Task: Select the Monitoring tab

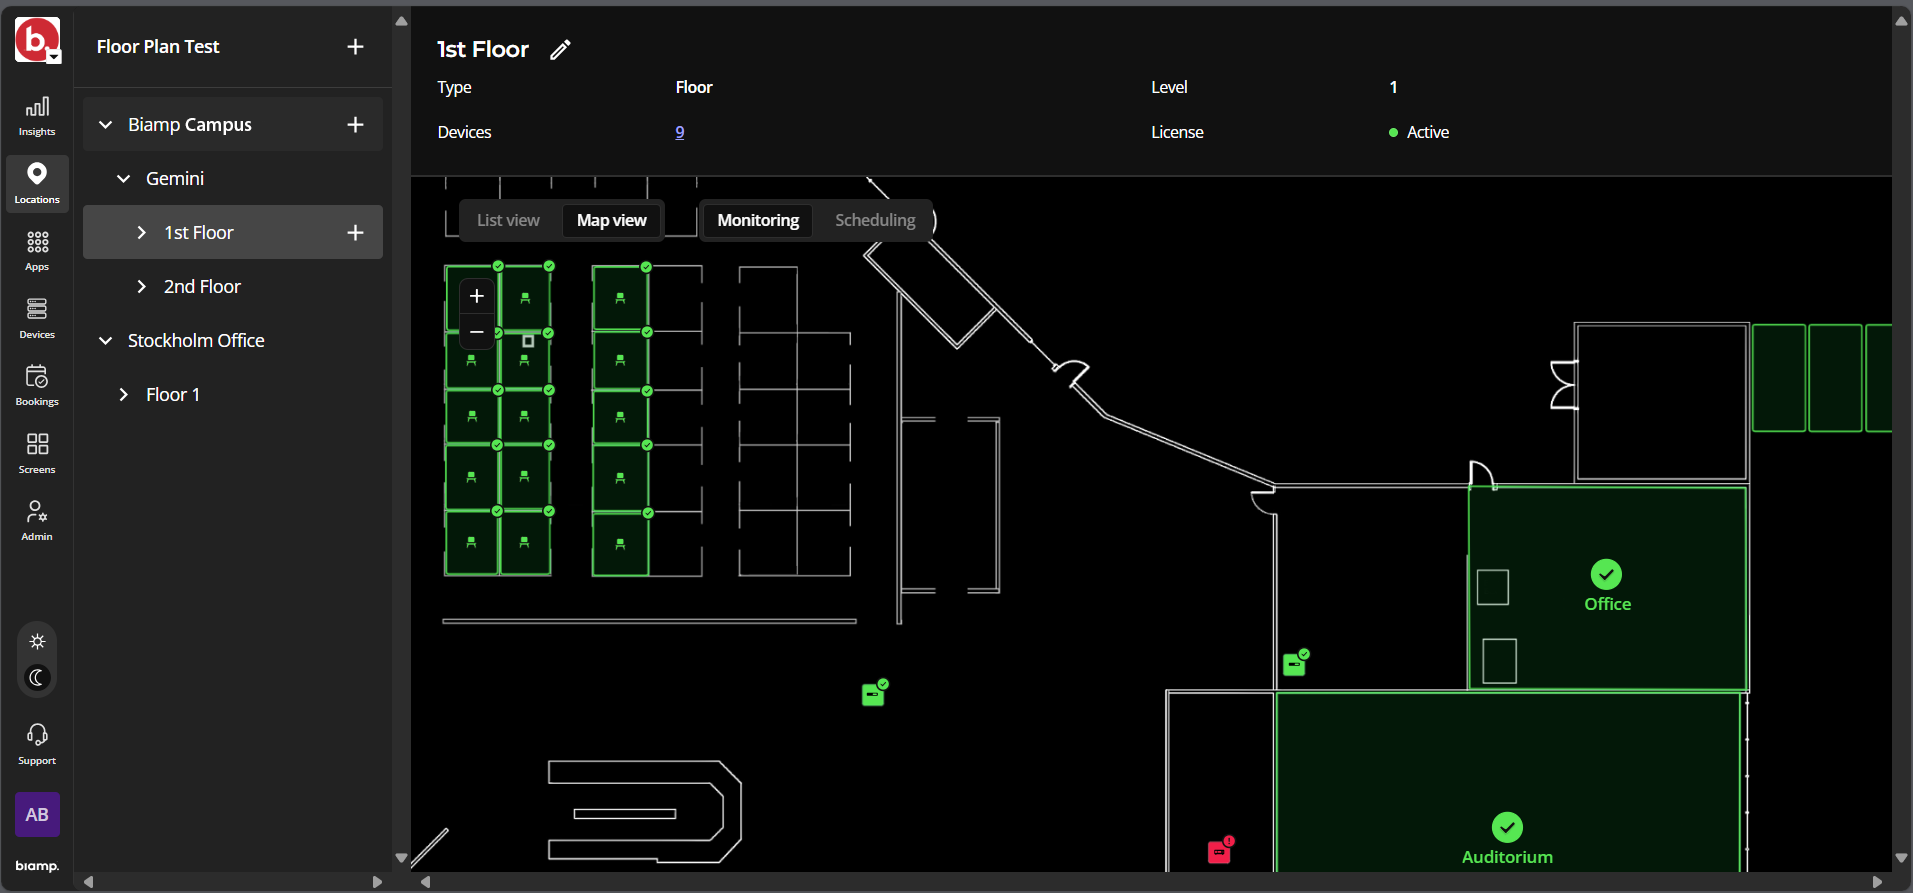Action: pos(758,220)
